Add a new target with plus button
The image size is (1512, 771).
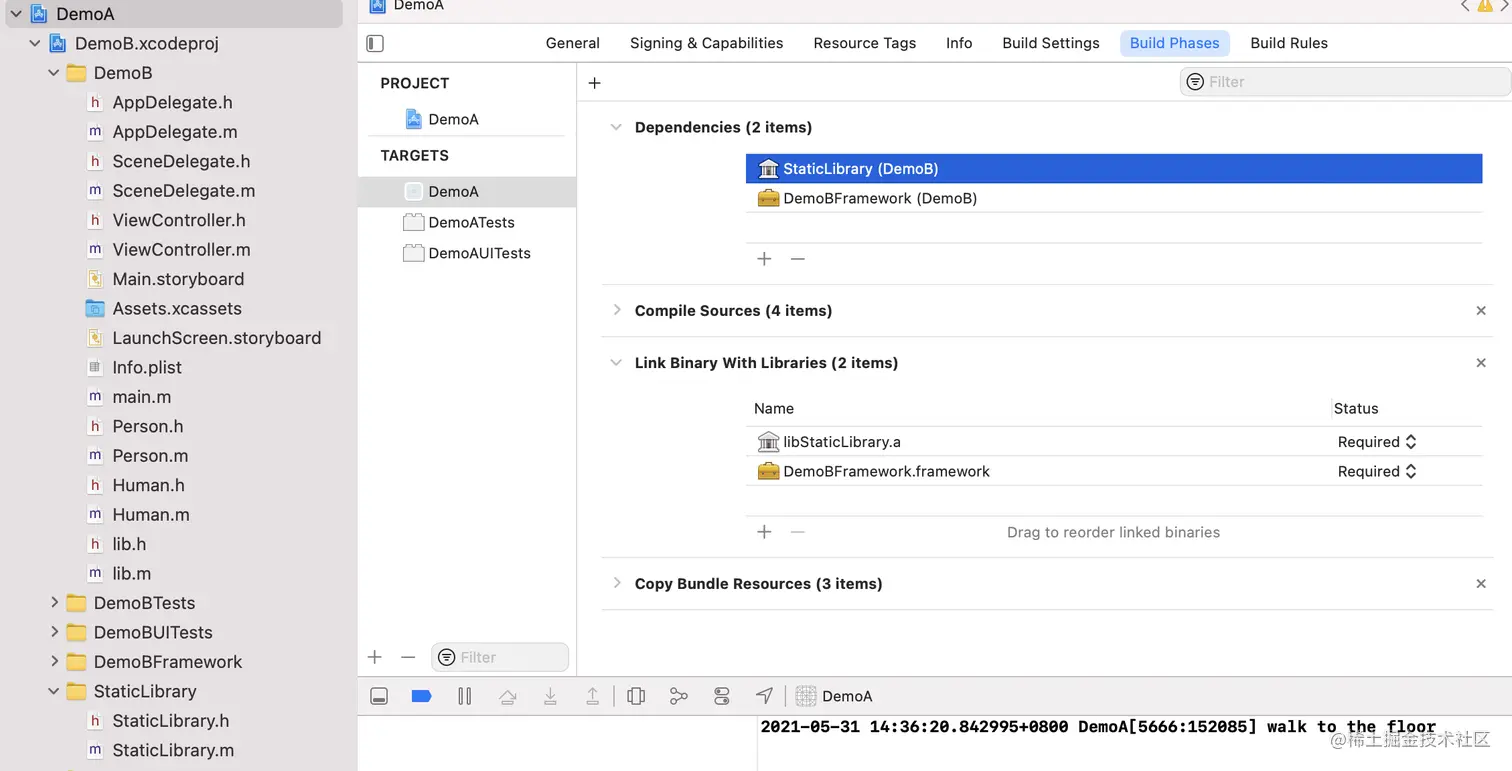coord(375,657)
